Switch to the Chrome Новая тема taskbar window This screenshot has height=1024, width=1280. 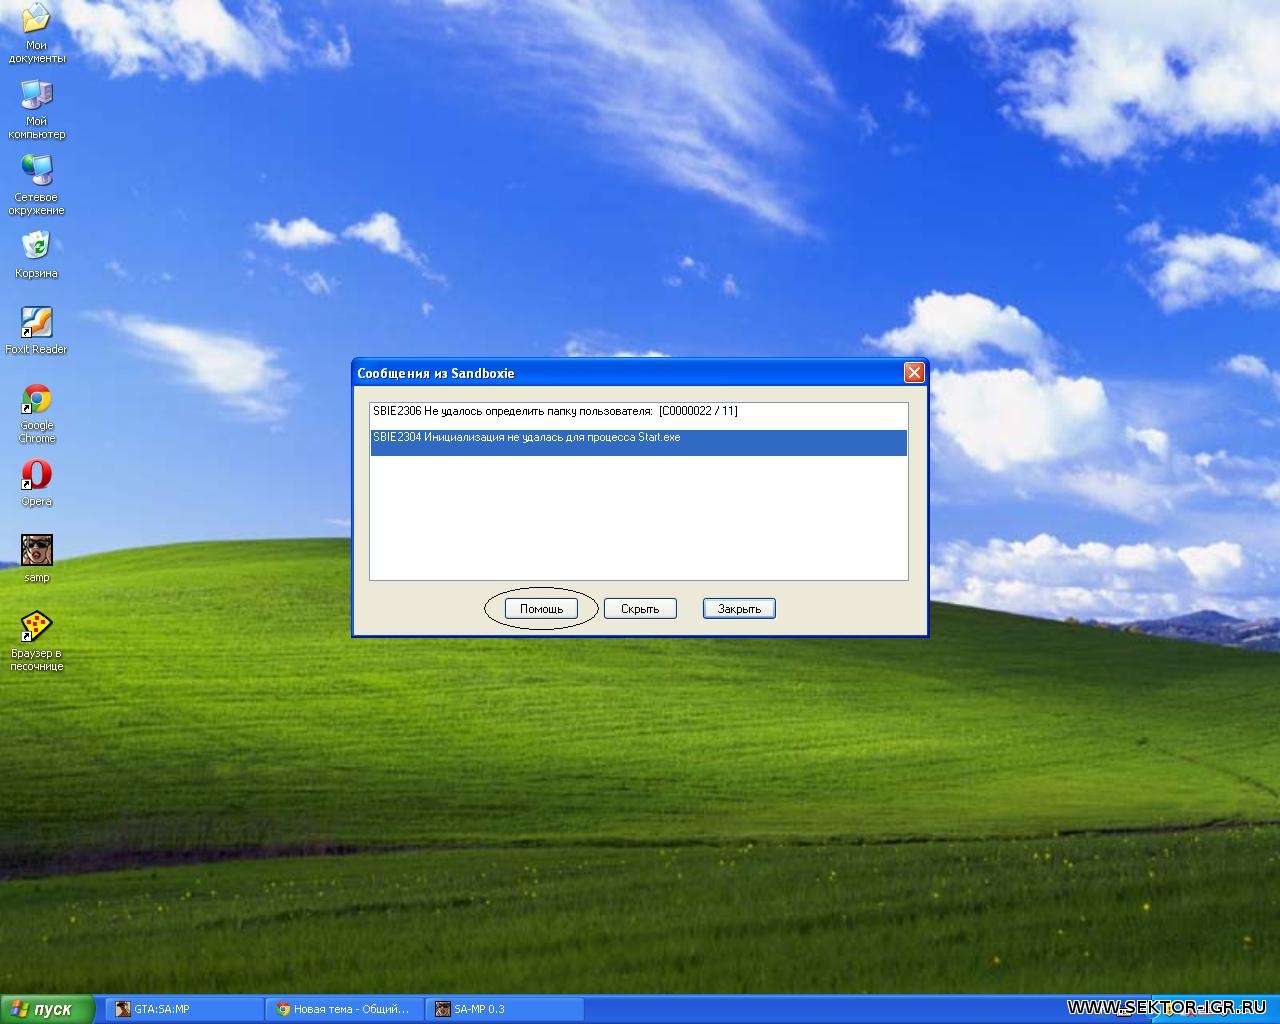click(x=345, y=1009)
